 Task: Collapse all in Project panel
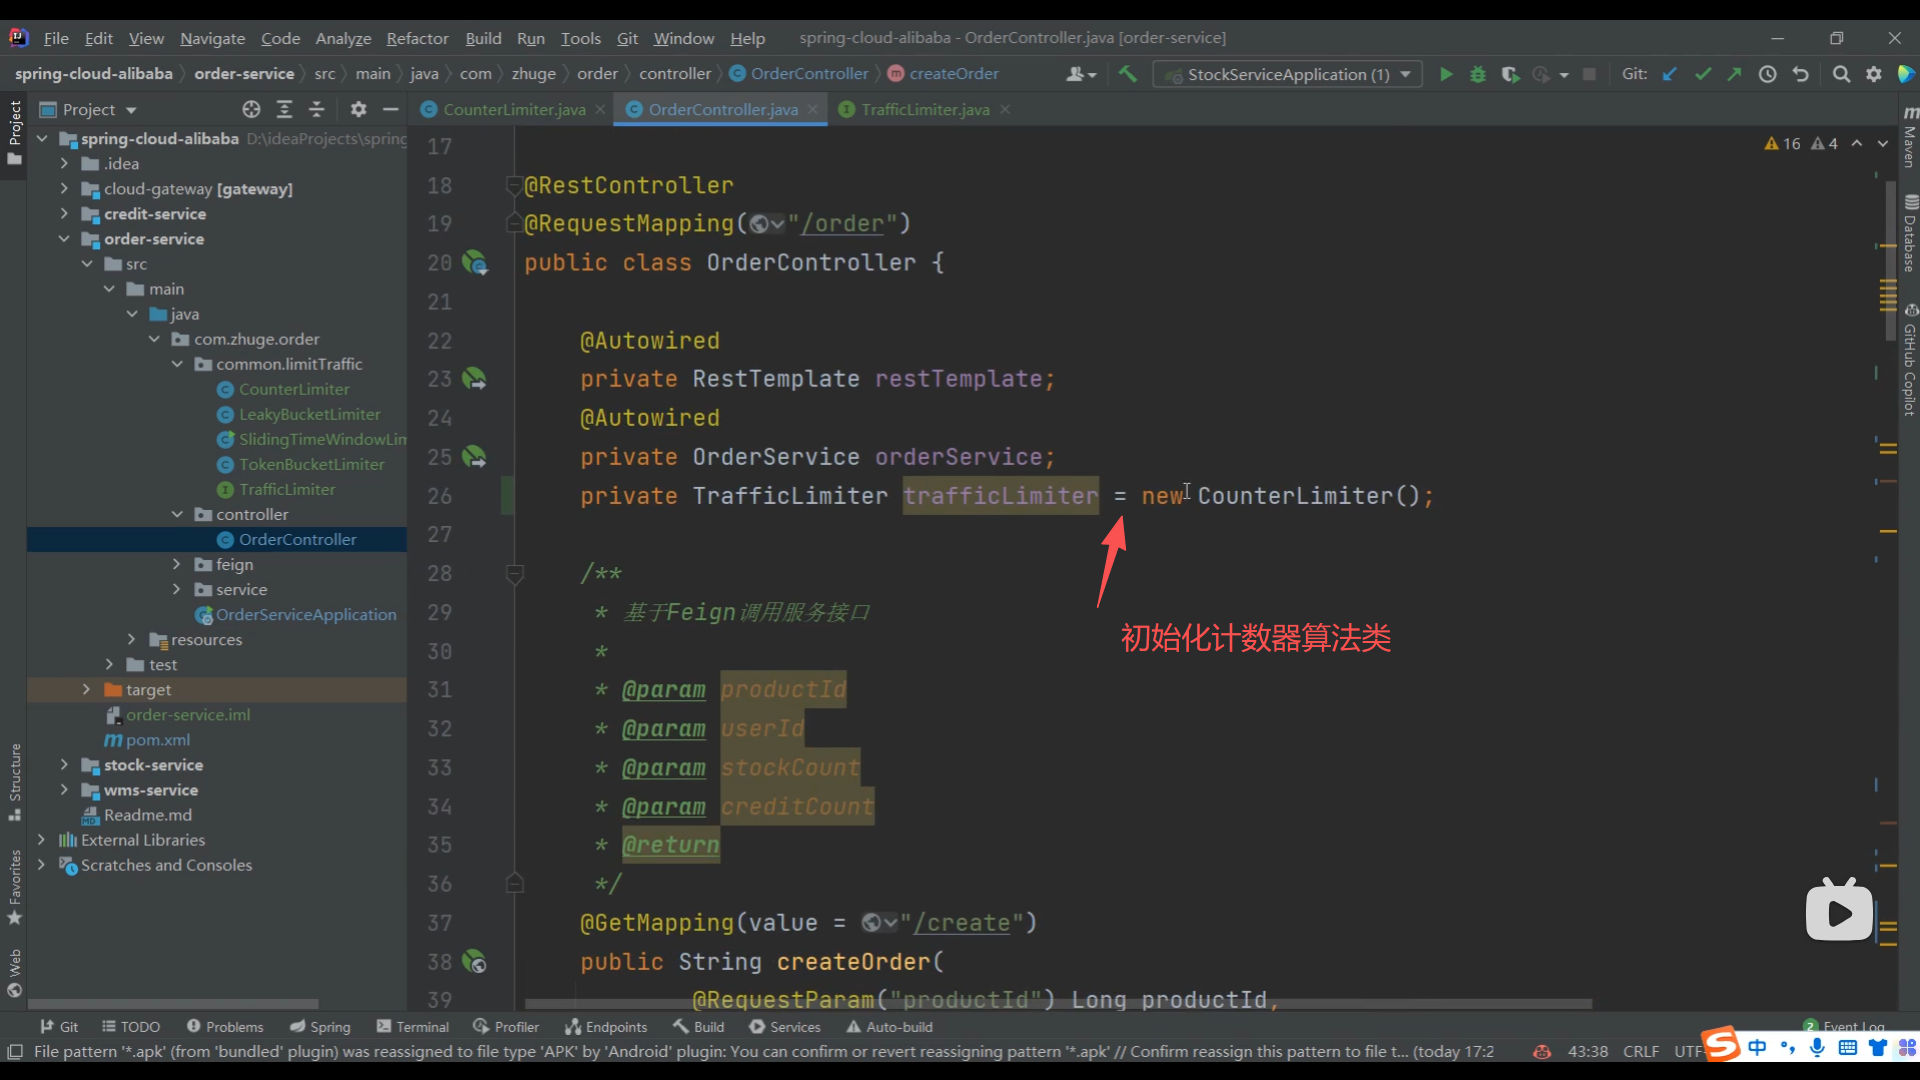tap(317, 109)
